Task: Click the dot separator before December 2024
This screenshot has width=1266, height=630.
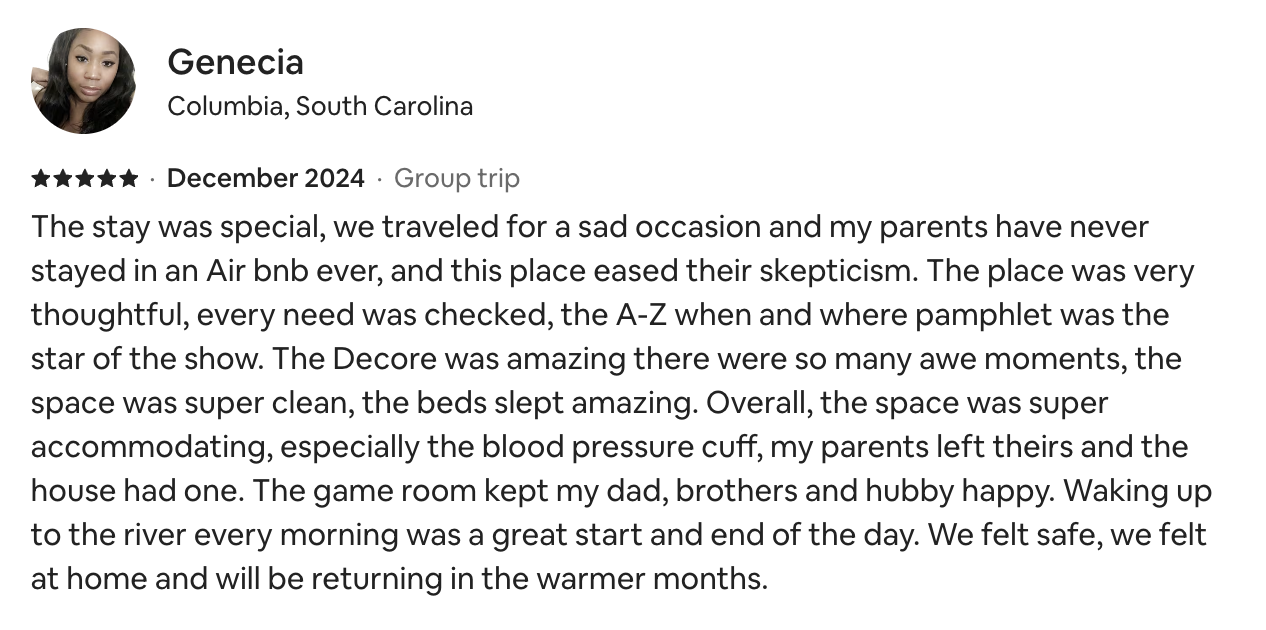Action: coord(153,180)
